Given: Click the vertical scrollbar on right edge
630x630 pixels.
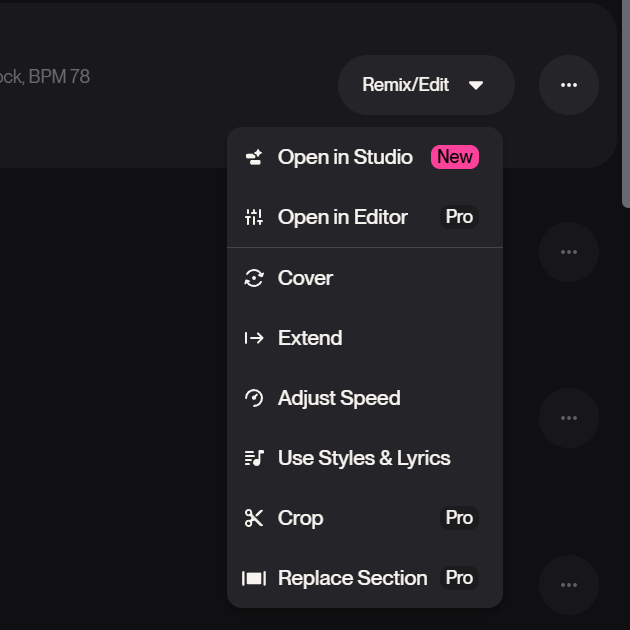Looking at the screenshot, I should (625, 100).
